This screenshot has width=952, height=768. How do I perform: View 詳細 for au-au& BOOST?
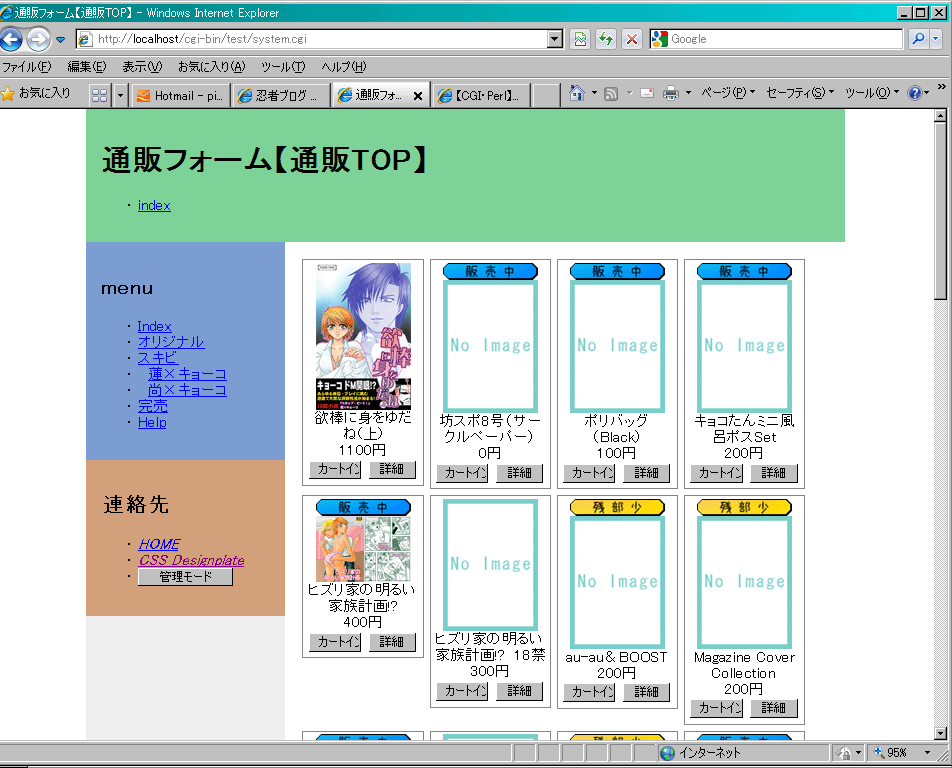647,692
